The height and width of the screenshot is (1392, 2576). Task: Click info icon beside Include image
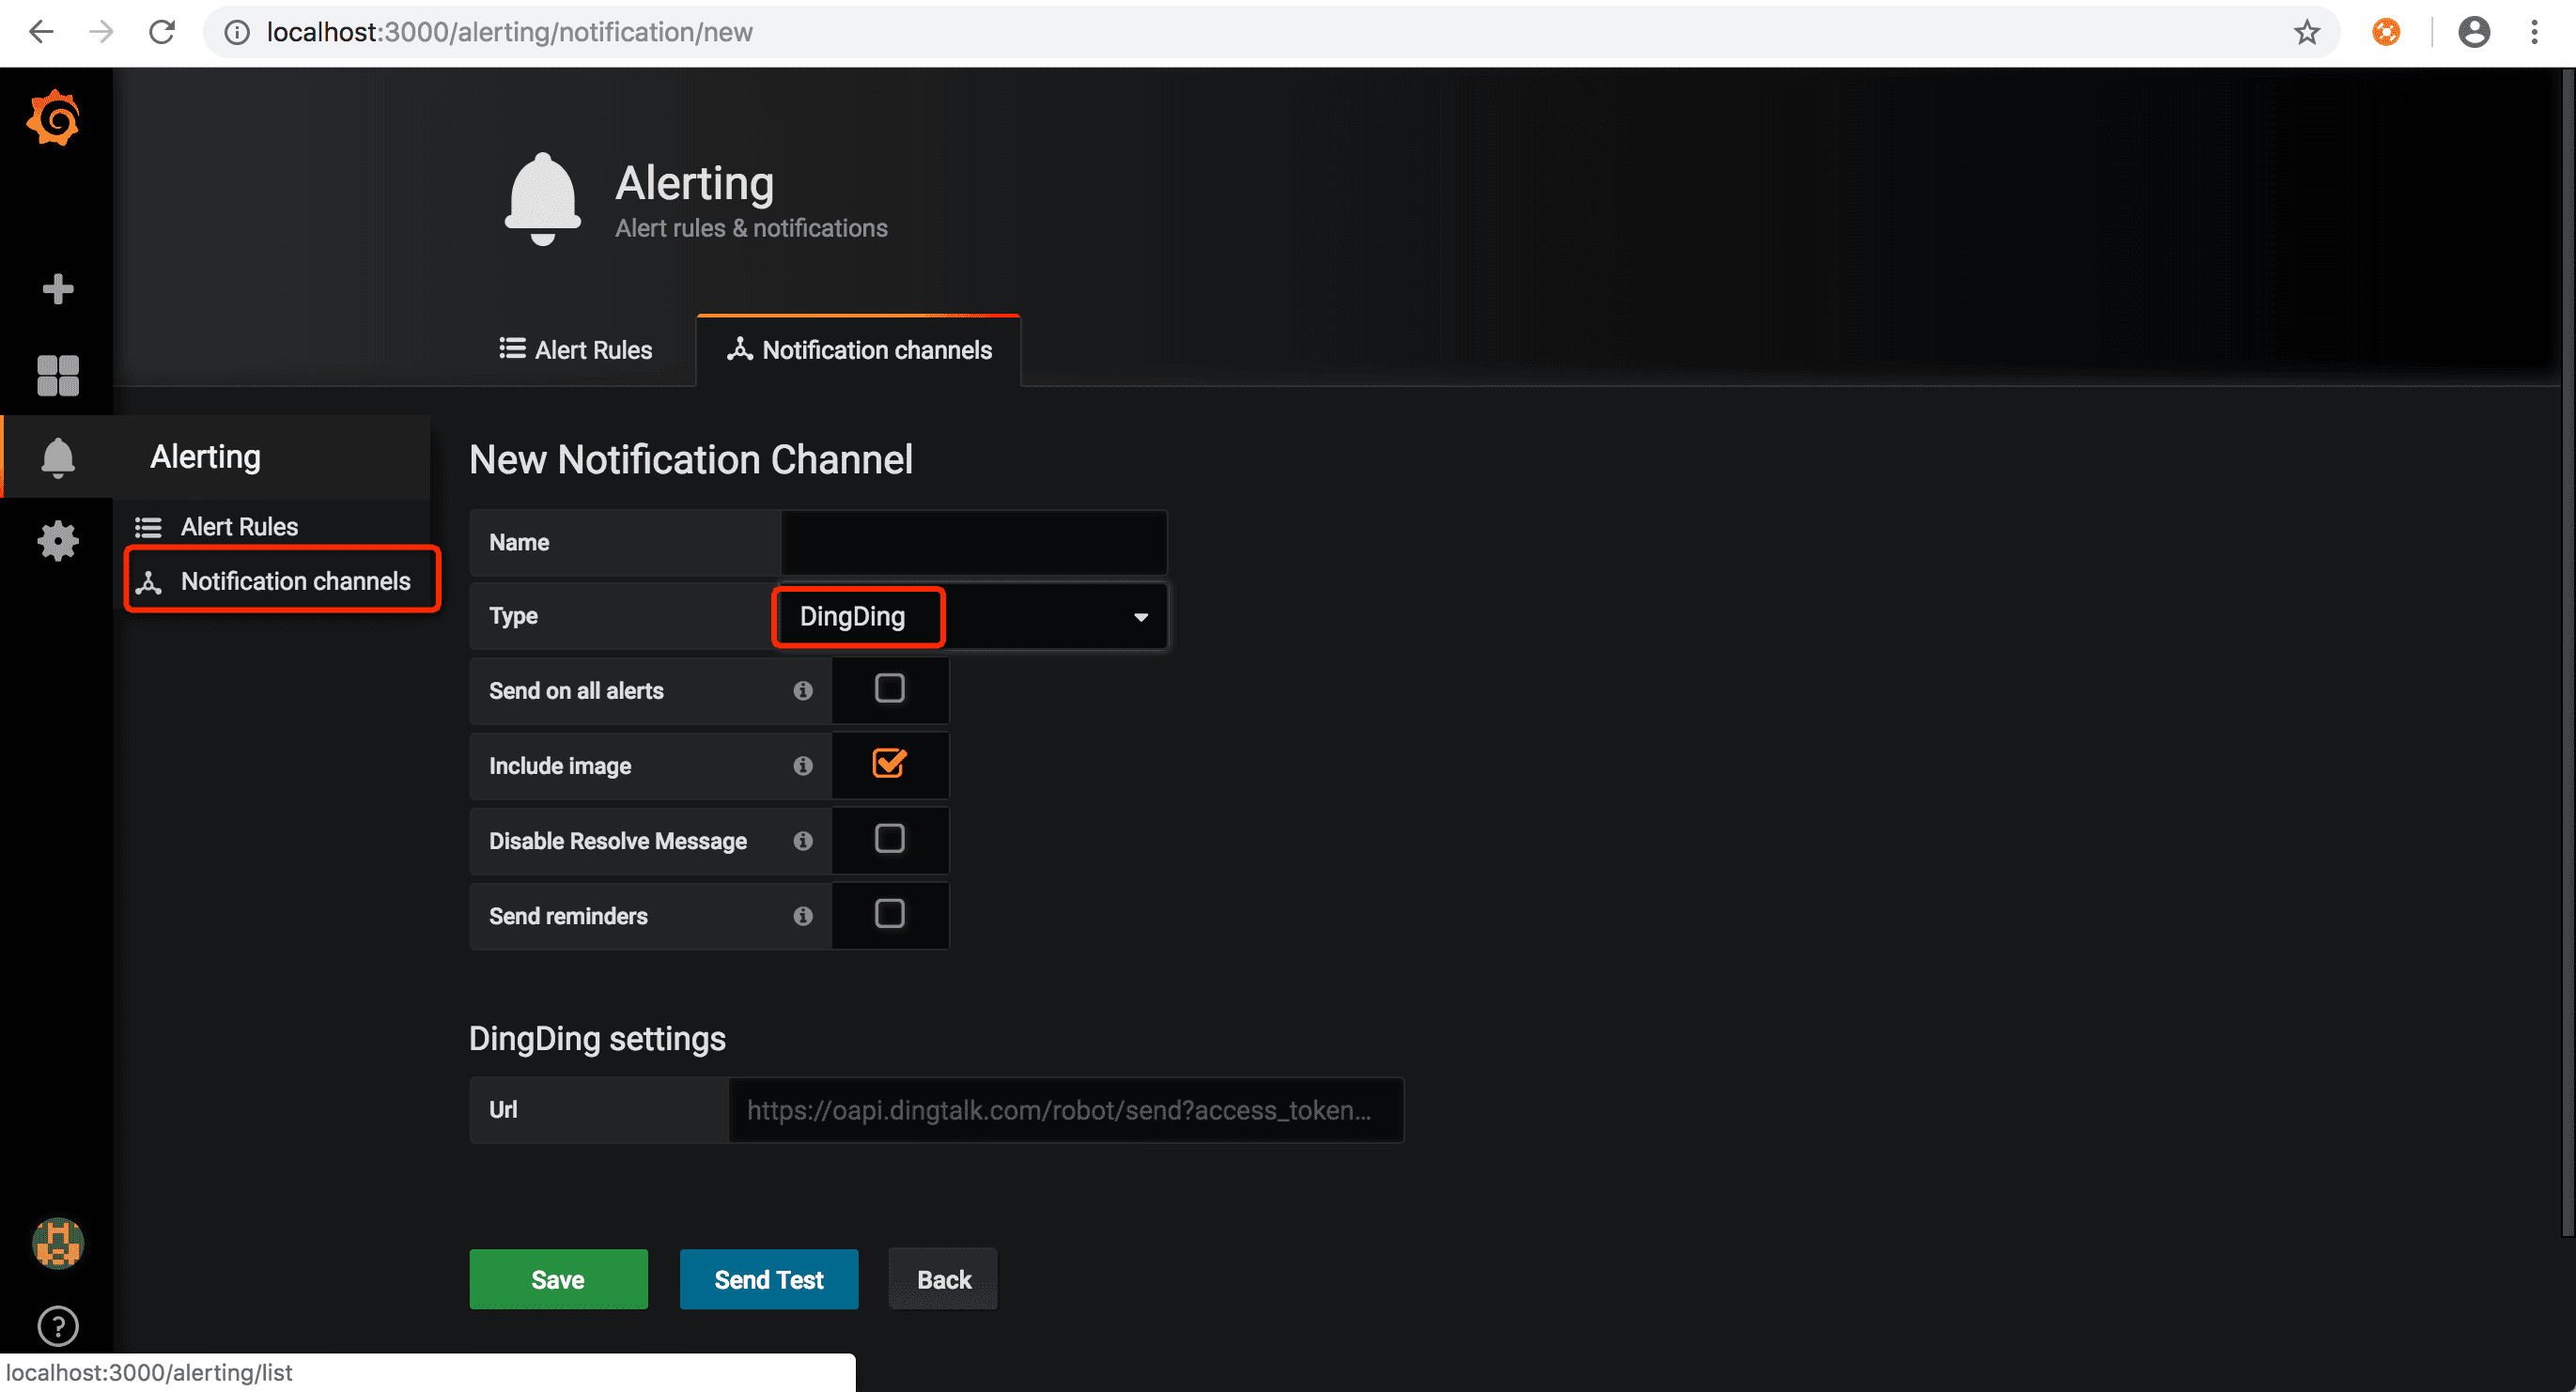pyautogui.click(x=803, y=766)
